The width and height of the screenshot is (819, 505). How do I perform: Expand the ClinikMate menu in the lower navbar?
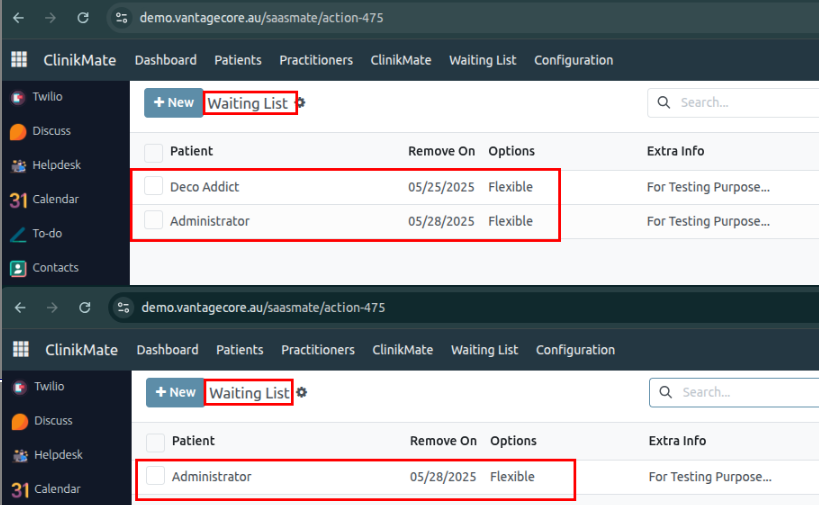[x=402, y=350]
